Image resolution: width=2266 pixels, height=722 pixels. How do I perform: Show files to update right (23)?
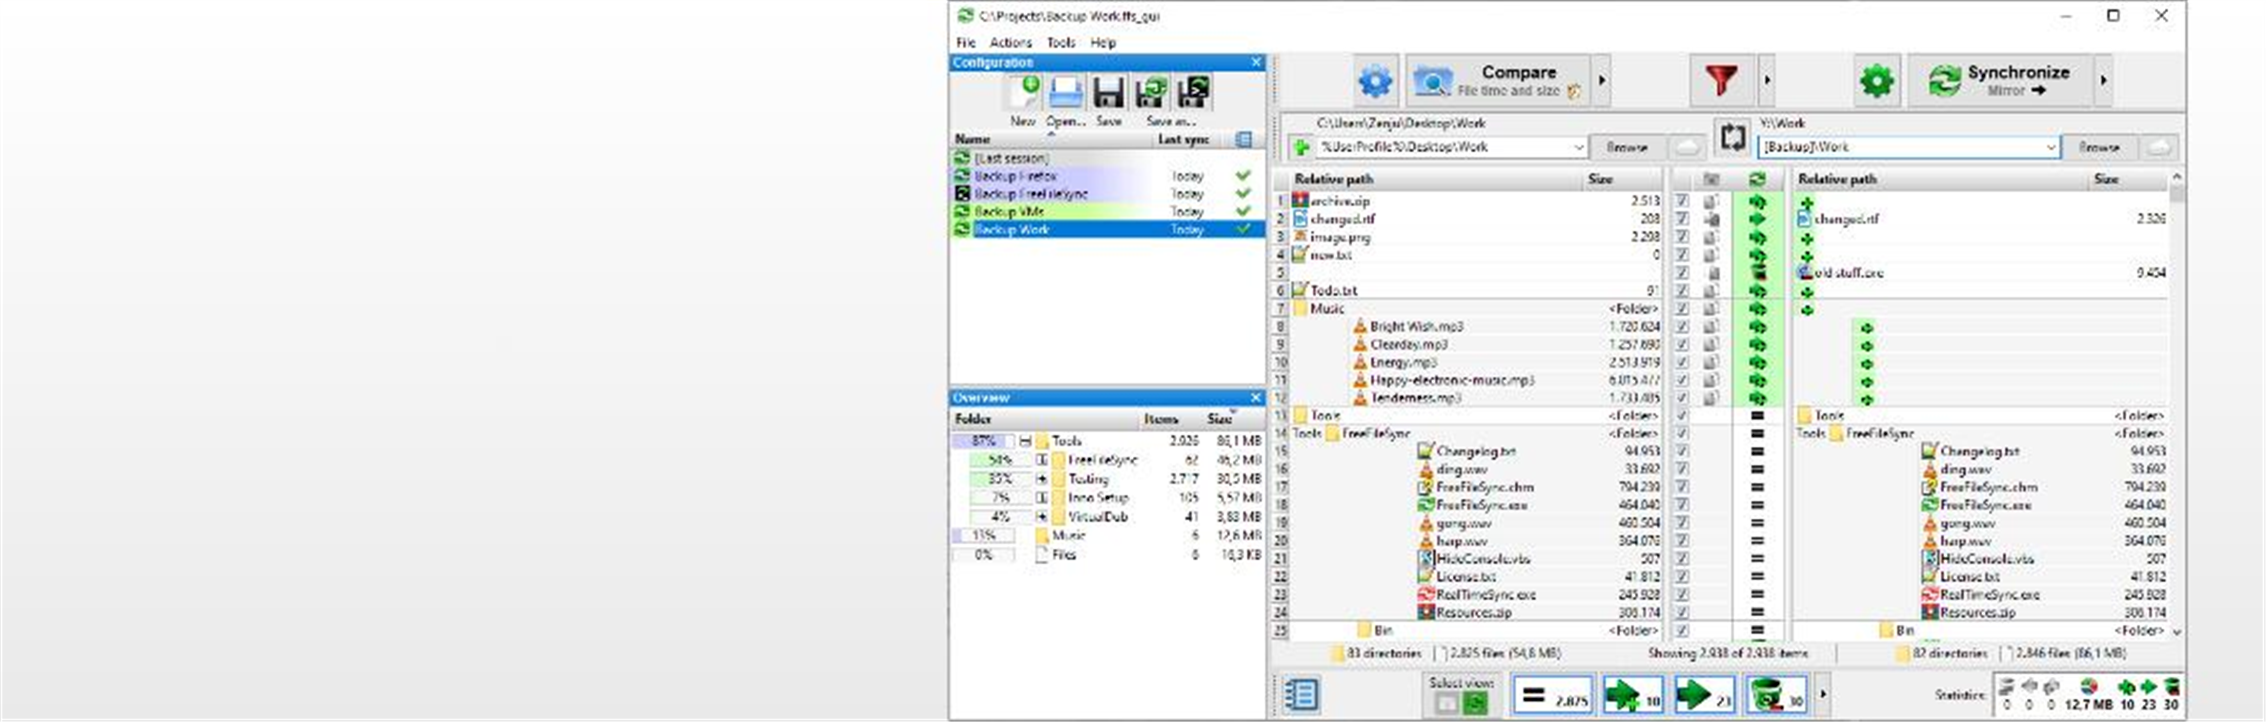(1705, 694)
